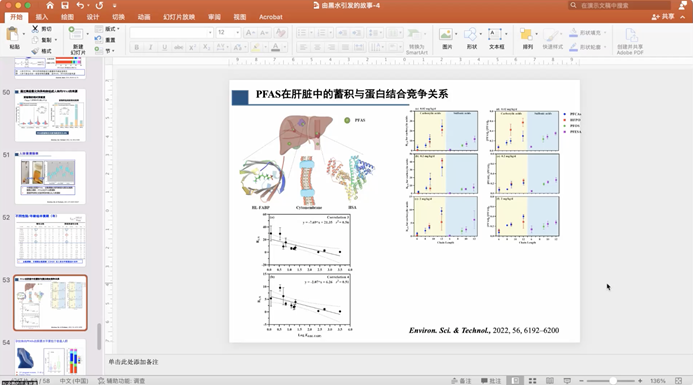The height and width of the screenshot is (385, 693).
Task: Redo the last action
Action: click(99, 5)
